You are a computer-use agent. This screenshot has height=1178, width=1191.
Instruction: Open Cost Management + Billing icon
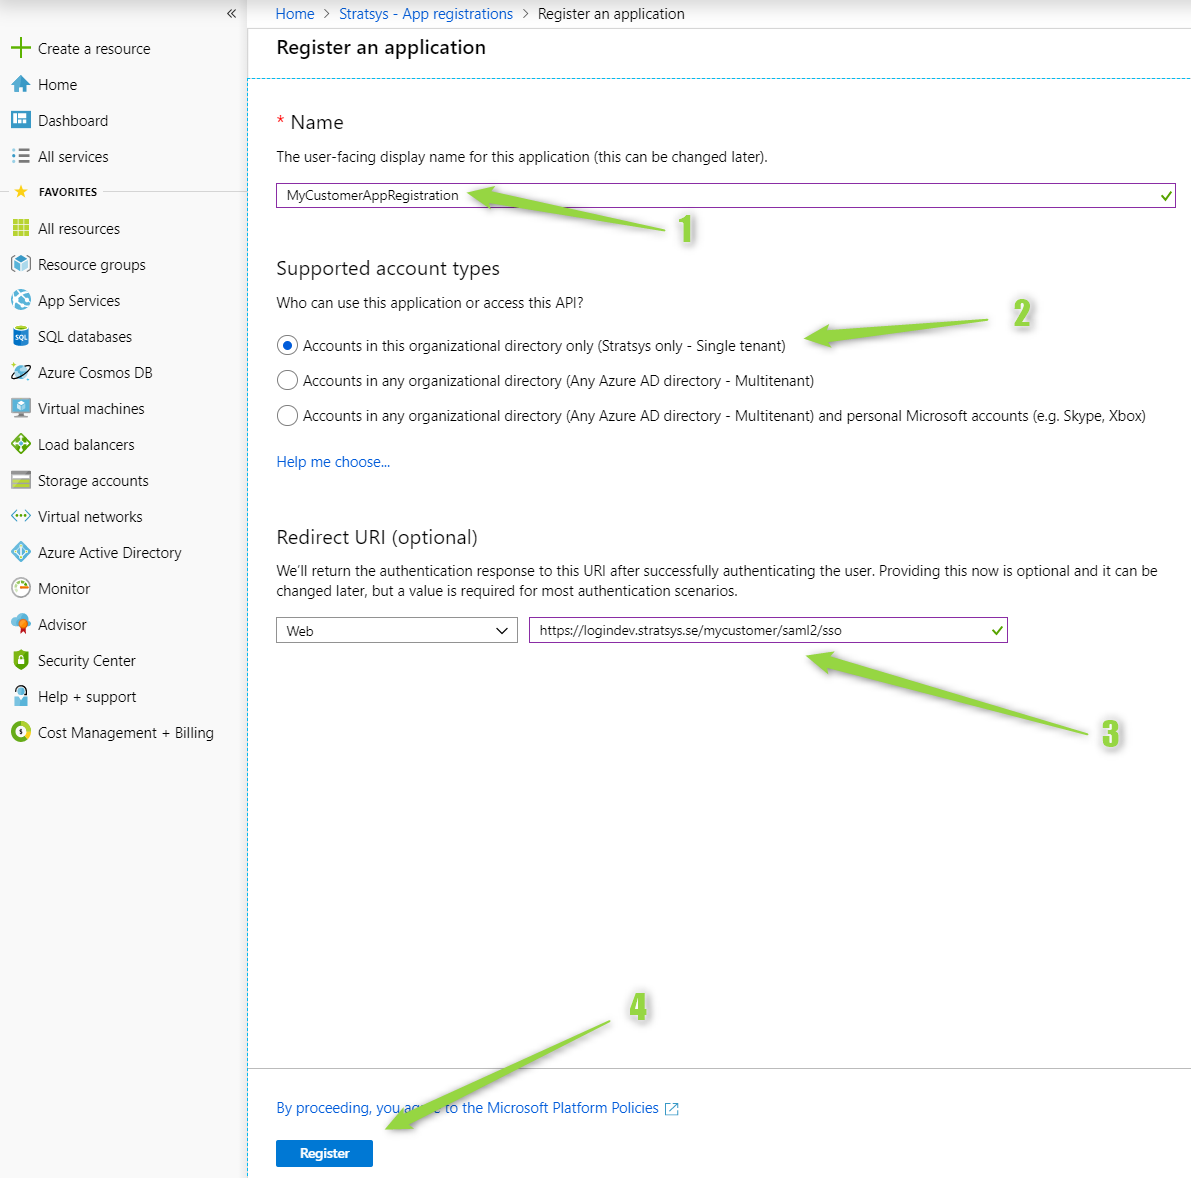pos(21,732)
